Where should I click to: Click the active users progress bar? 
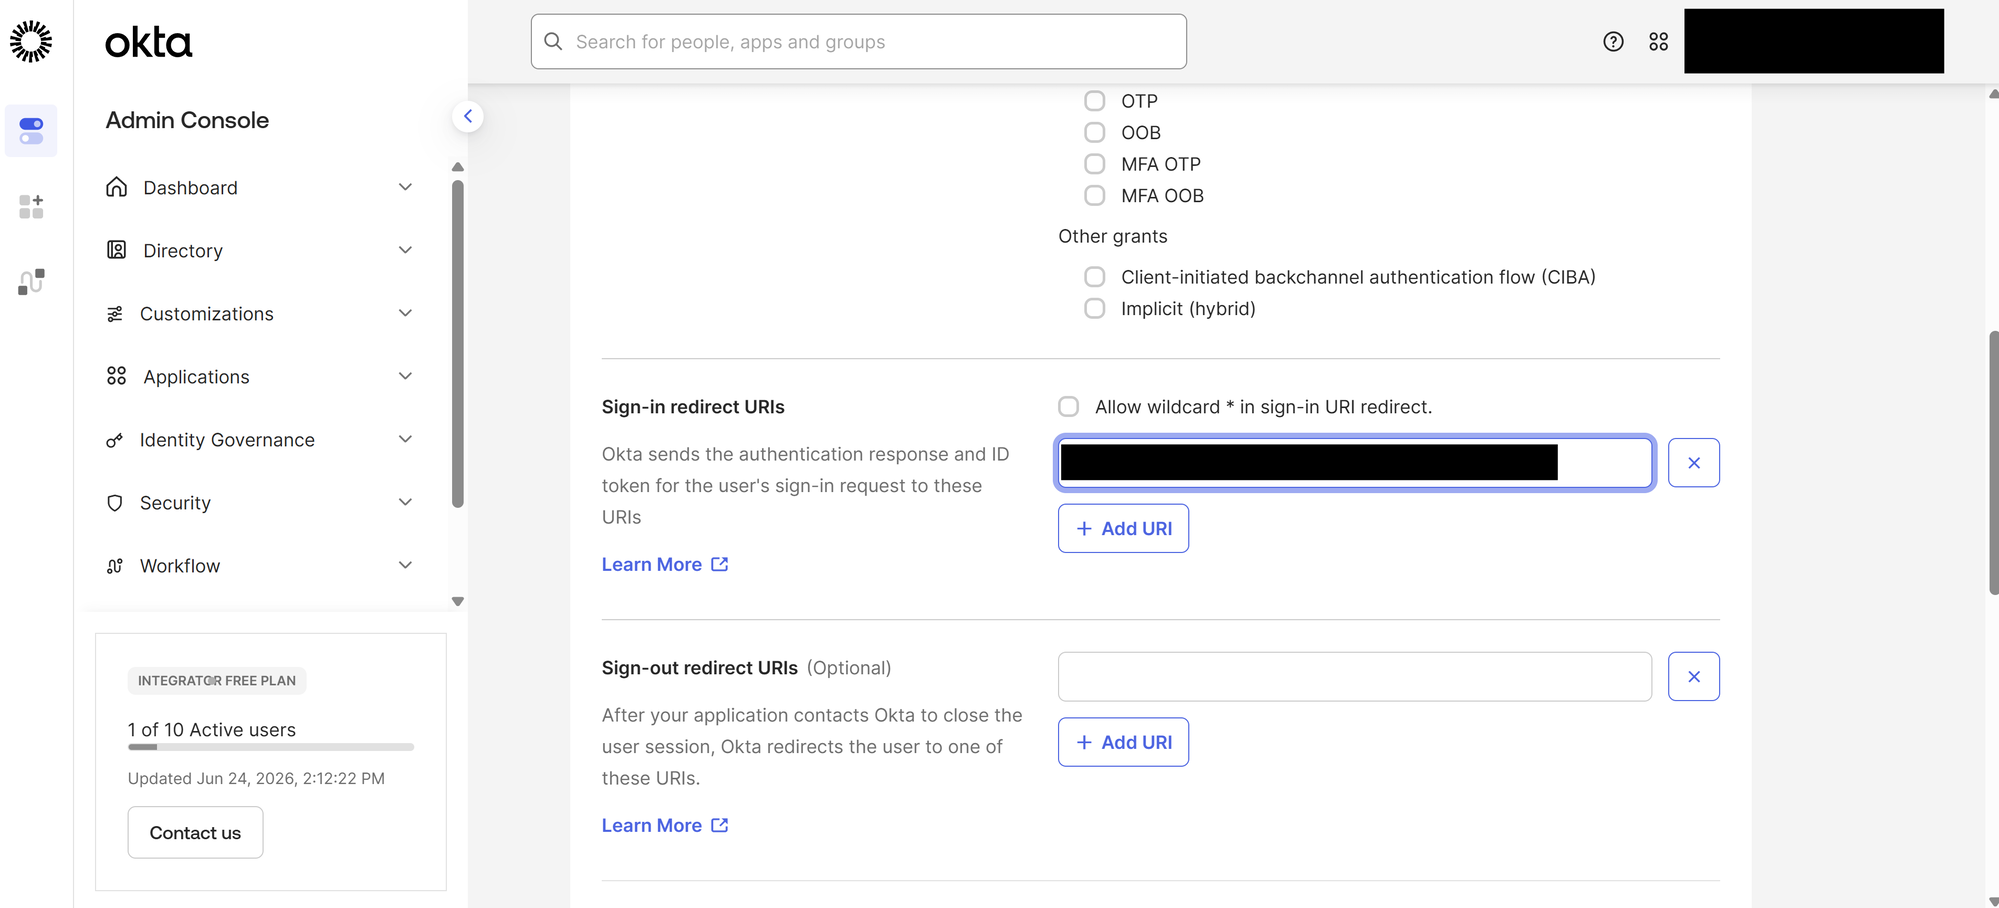click(x=271, y=747)
